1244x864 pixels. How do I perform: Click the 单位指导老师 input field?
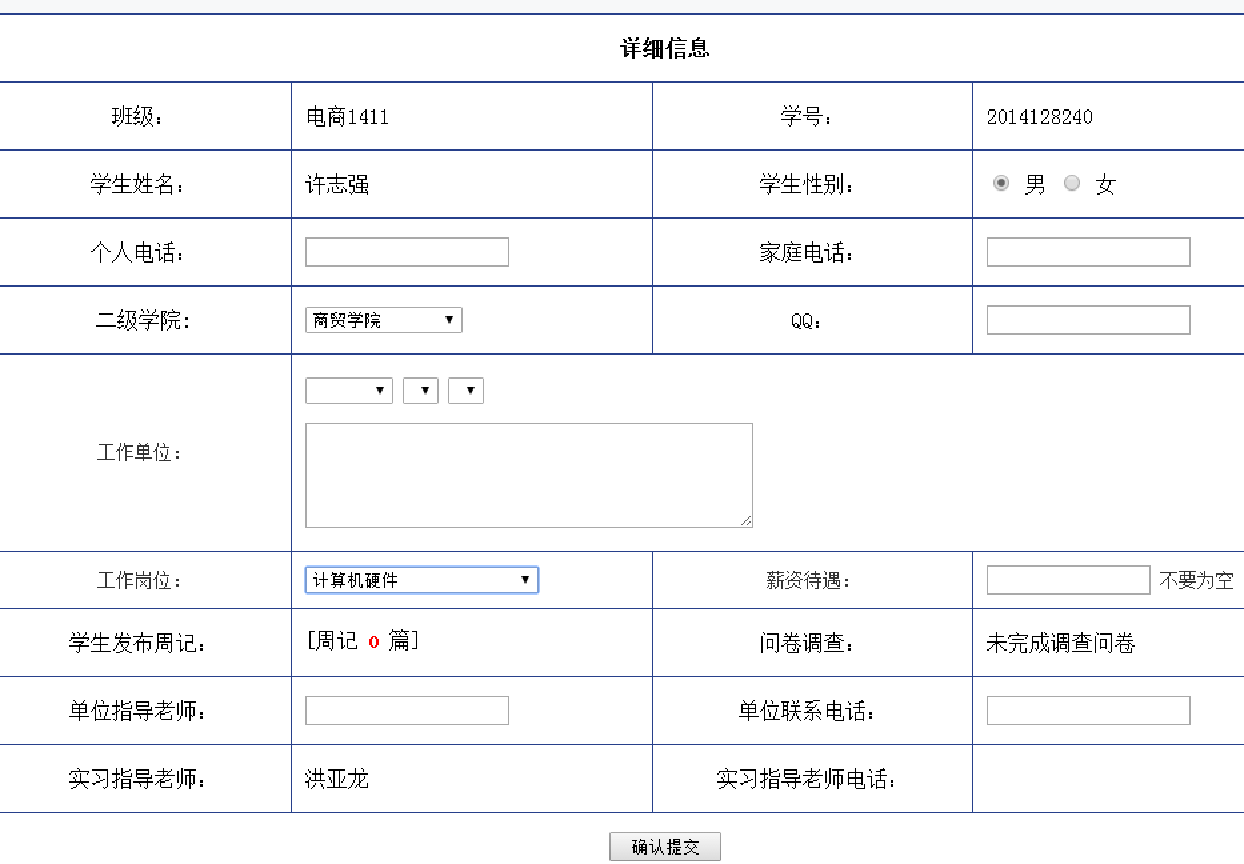pyautogui.click(x=407, y=710)
